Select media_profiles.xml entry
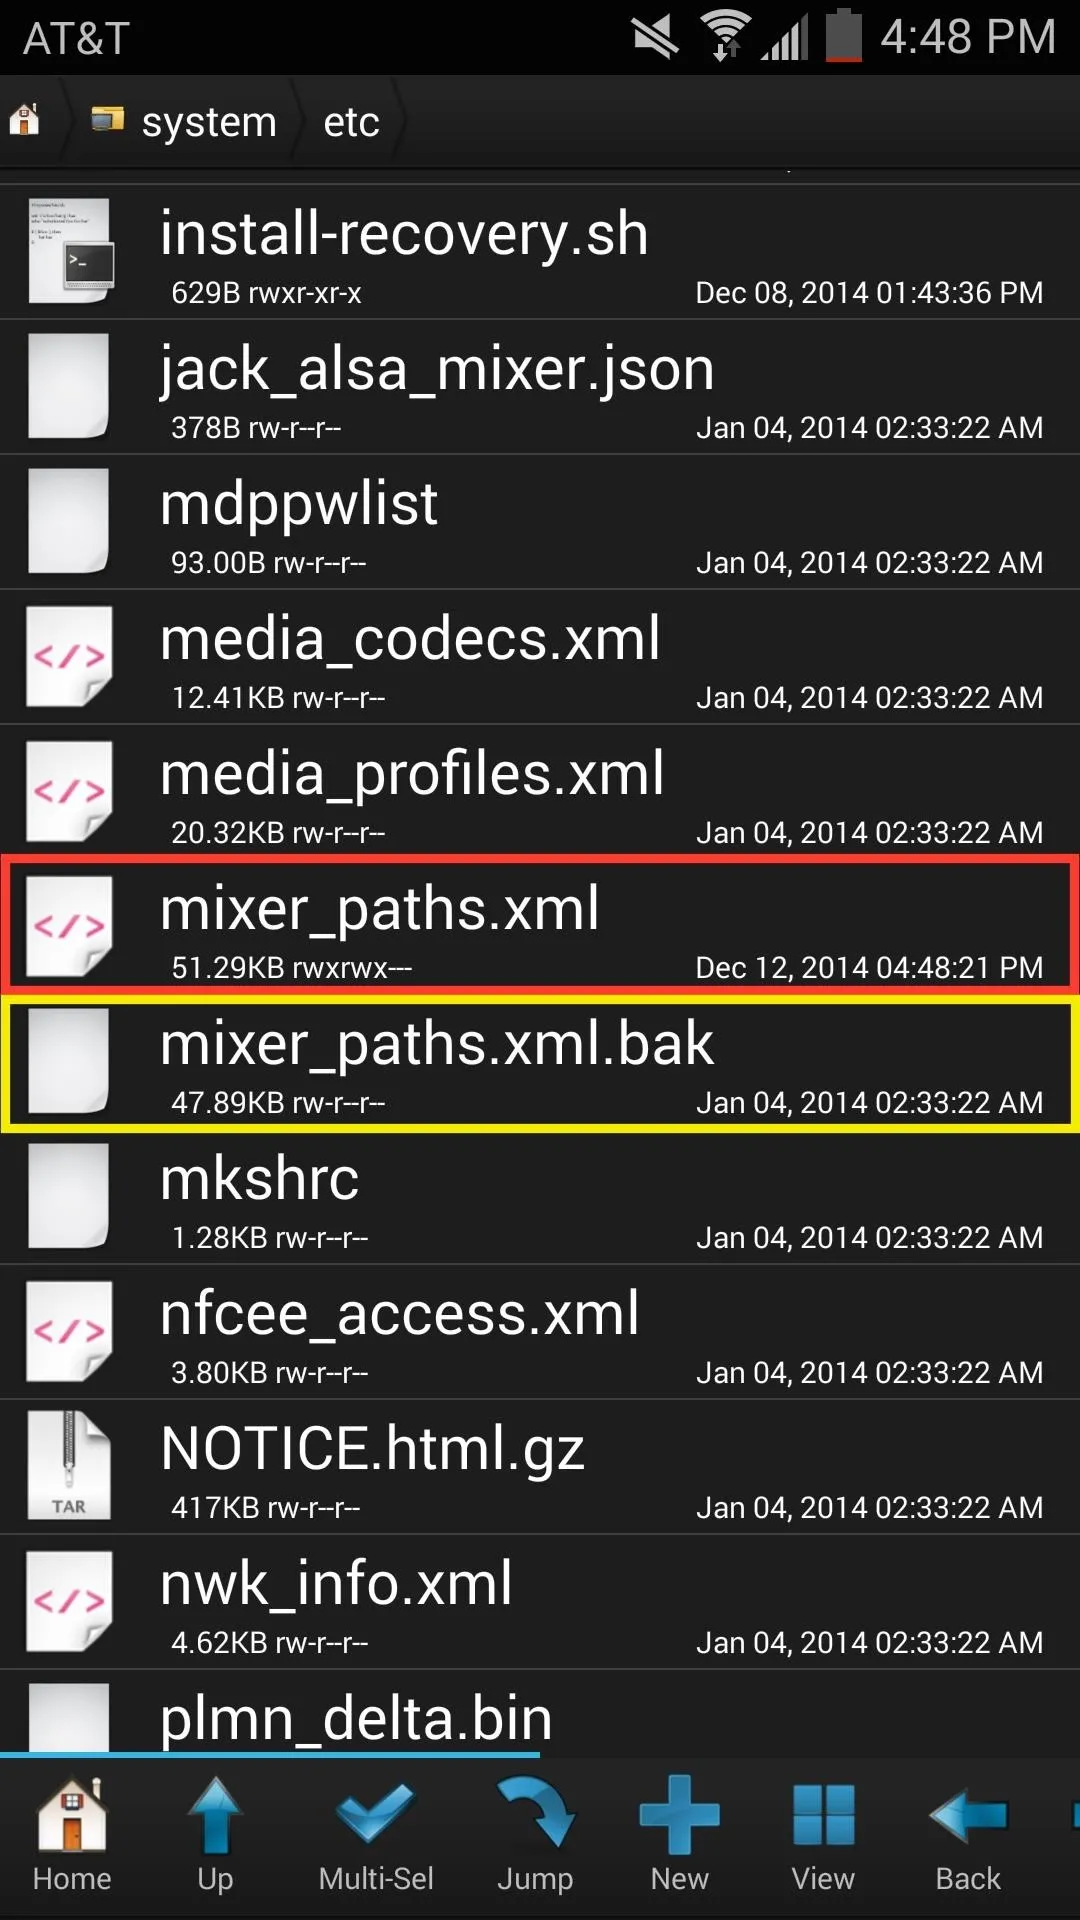The height and width of the screenshot is (1920, 1080). point(540,792)
